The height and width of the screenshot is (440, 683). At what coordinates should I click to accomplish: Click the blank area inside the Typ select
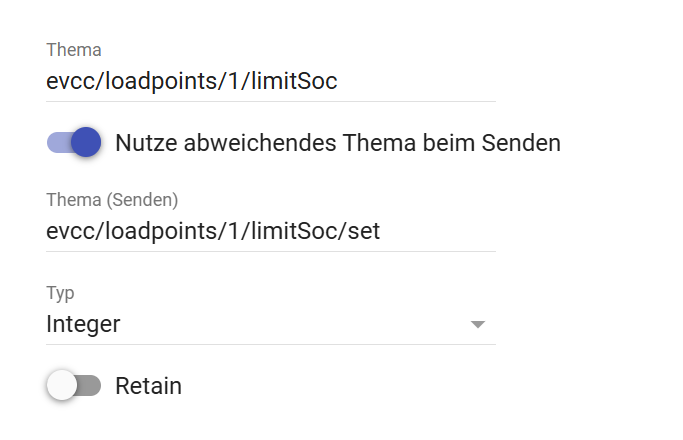click(x=300, y=325)
